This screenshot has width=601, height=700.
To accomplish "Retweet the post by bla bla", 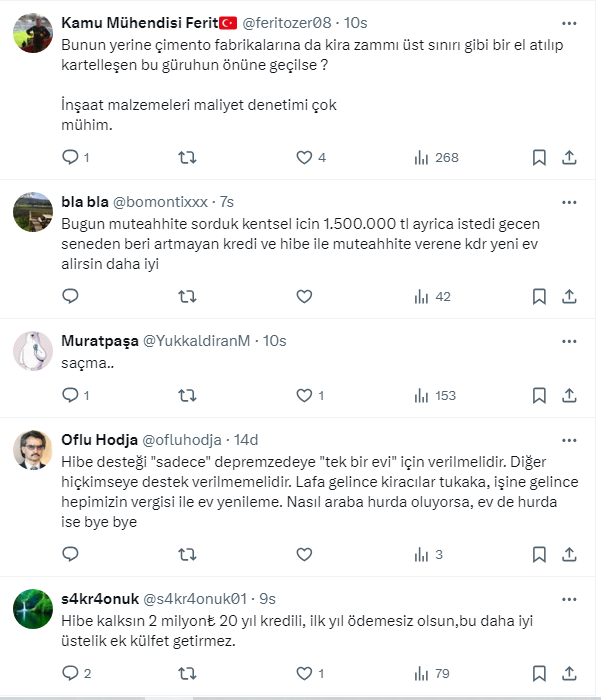I will point(186,296).
